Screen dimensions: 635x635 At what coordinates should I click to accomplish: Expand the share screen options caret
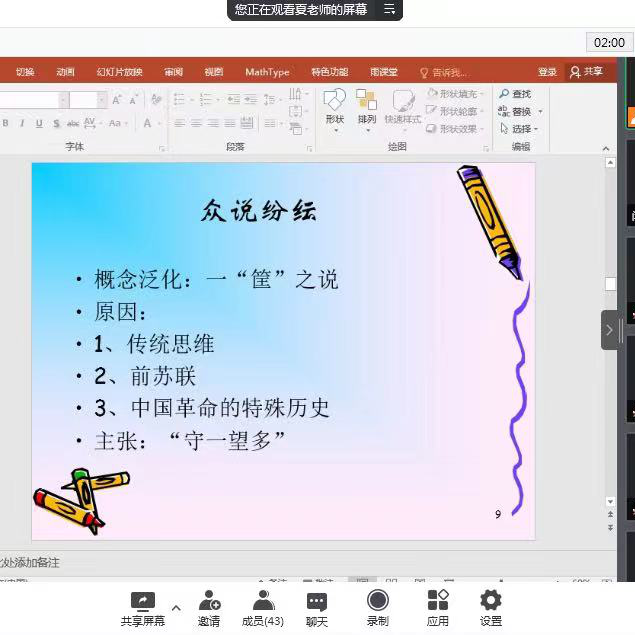coord(176,607)
